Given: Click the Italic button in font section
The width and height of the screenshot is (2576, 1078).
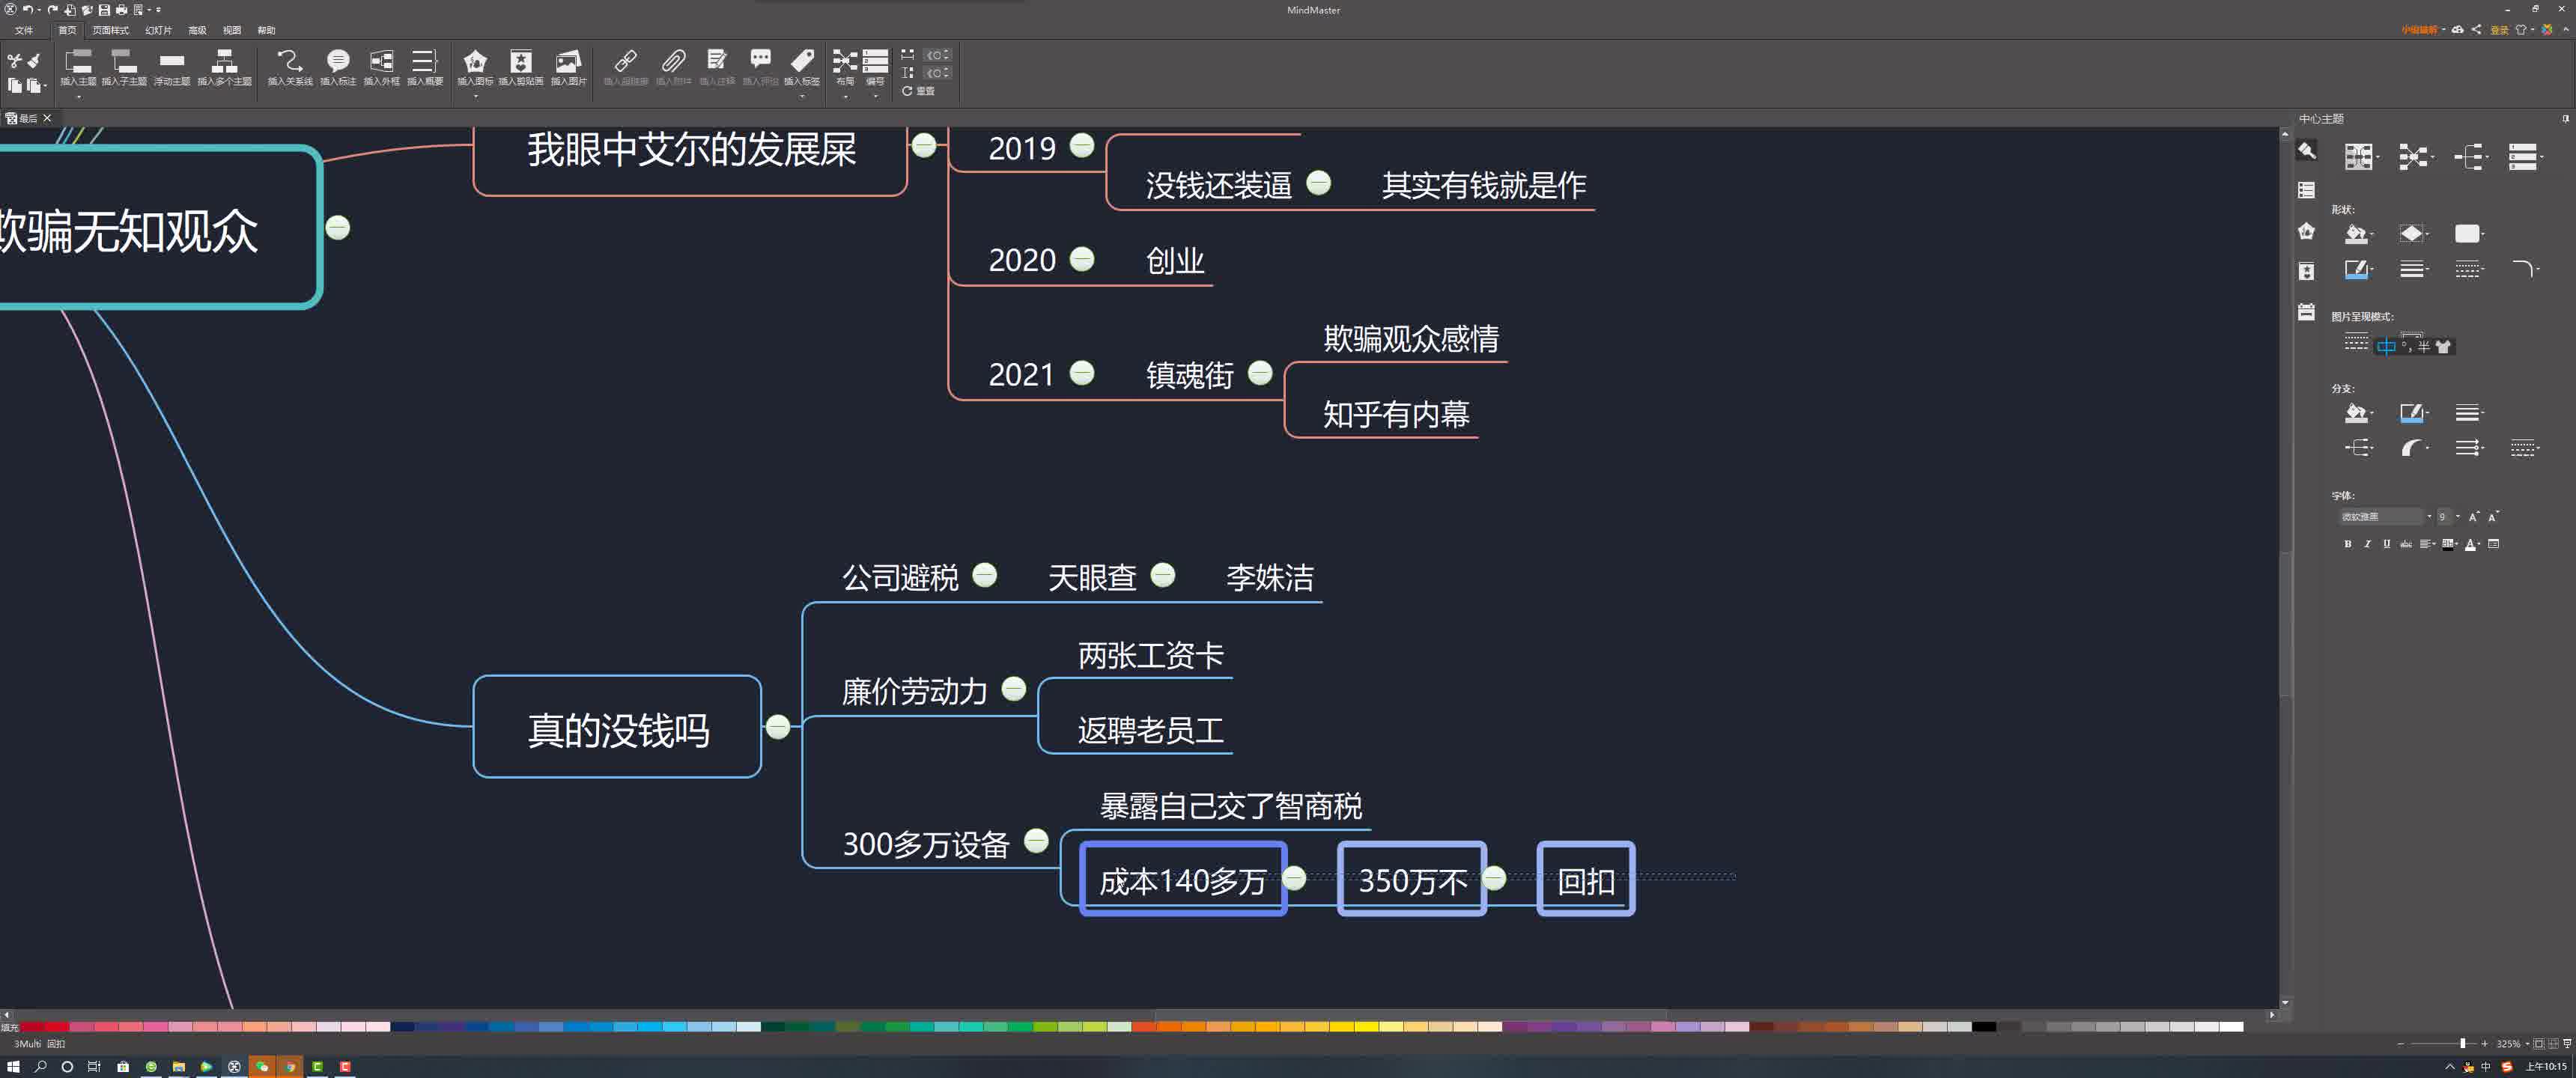Looking at the screenshot, I should pyautogui.click(x=2366, y=544).
